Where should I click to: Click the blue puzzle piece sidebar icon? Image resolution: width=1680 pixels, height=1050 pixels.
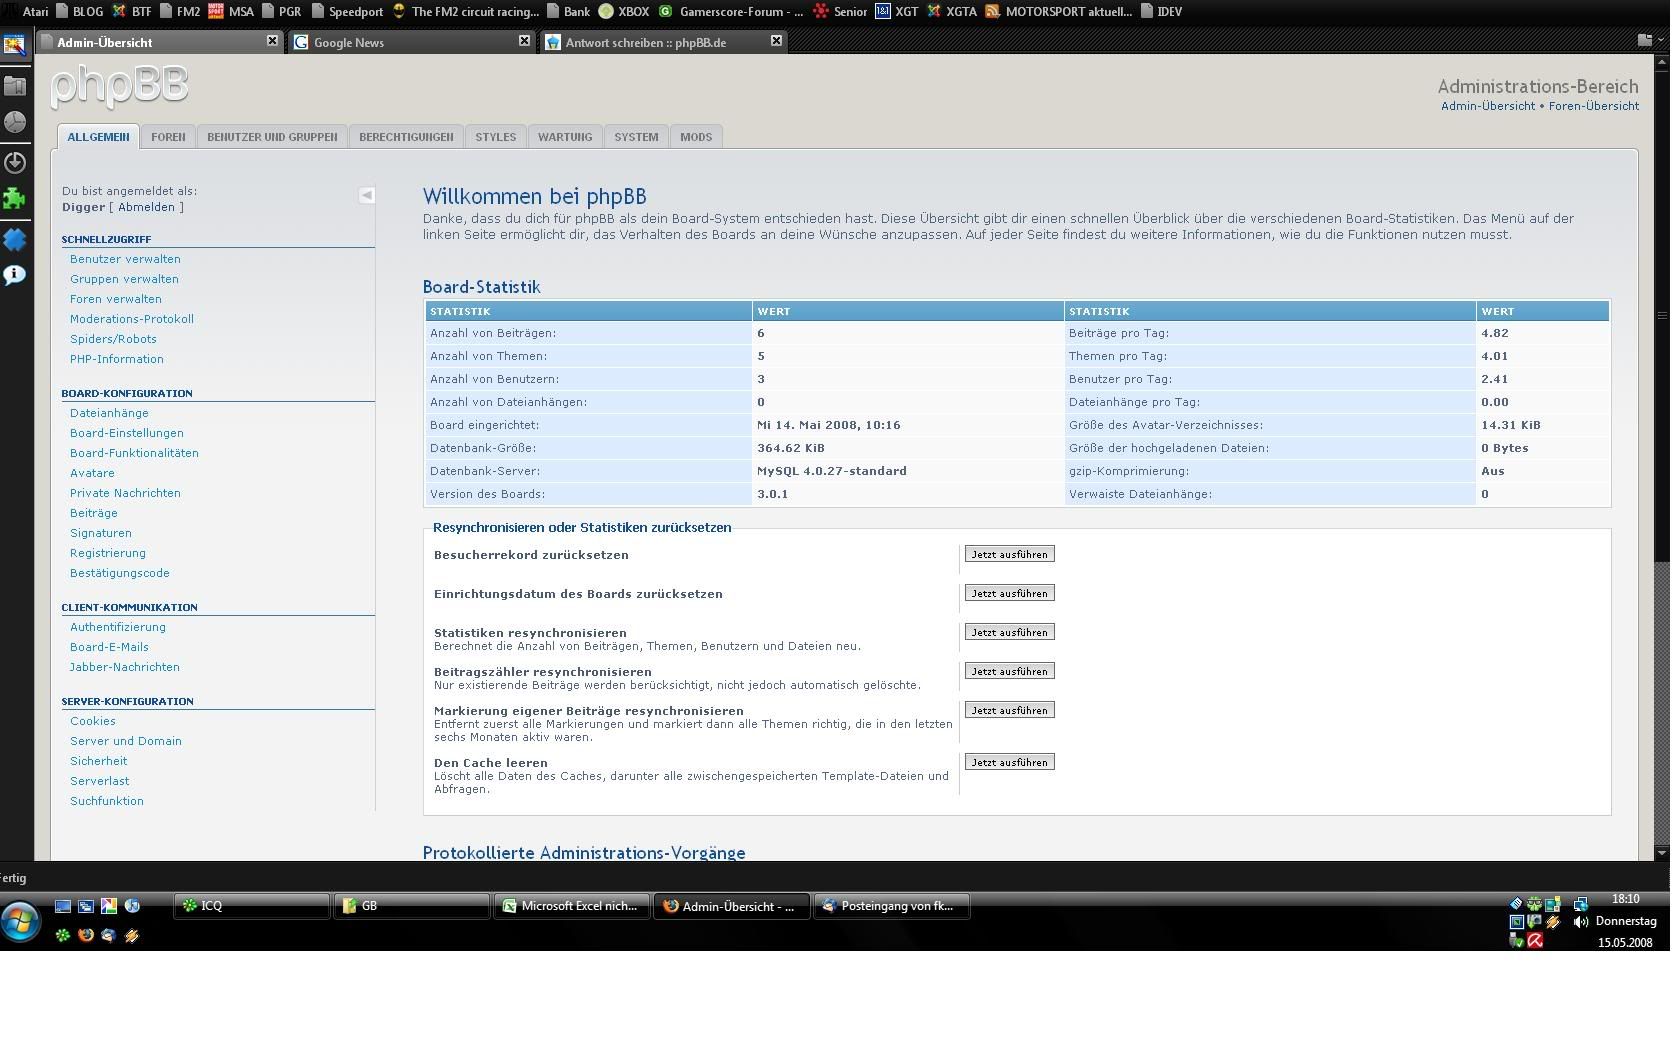[15, 239]
